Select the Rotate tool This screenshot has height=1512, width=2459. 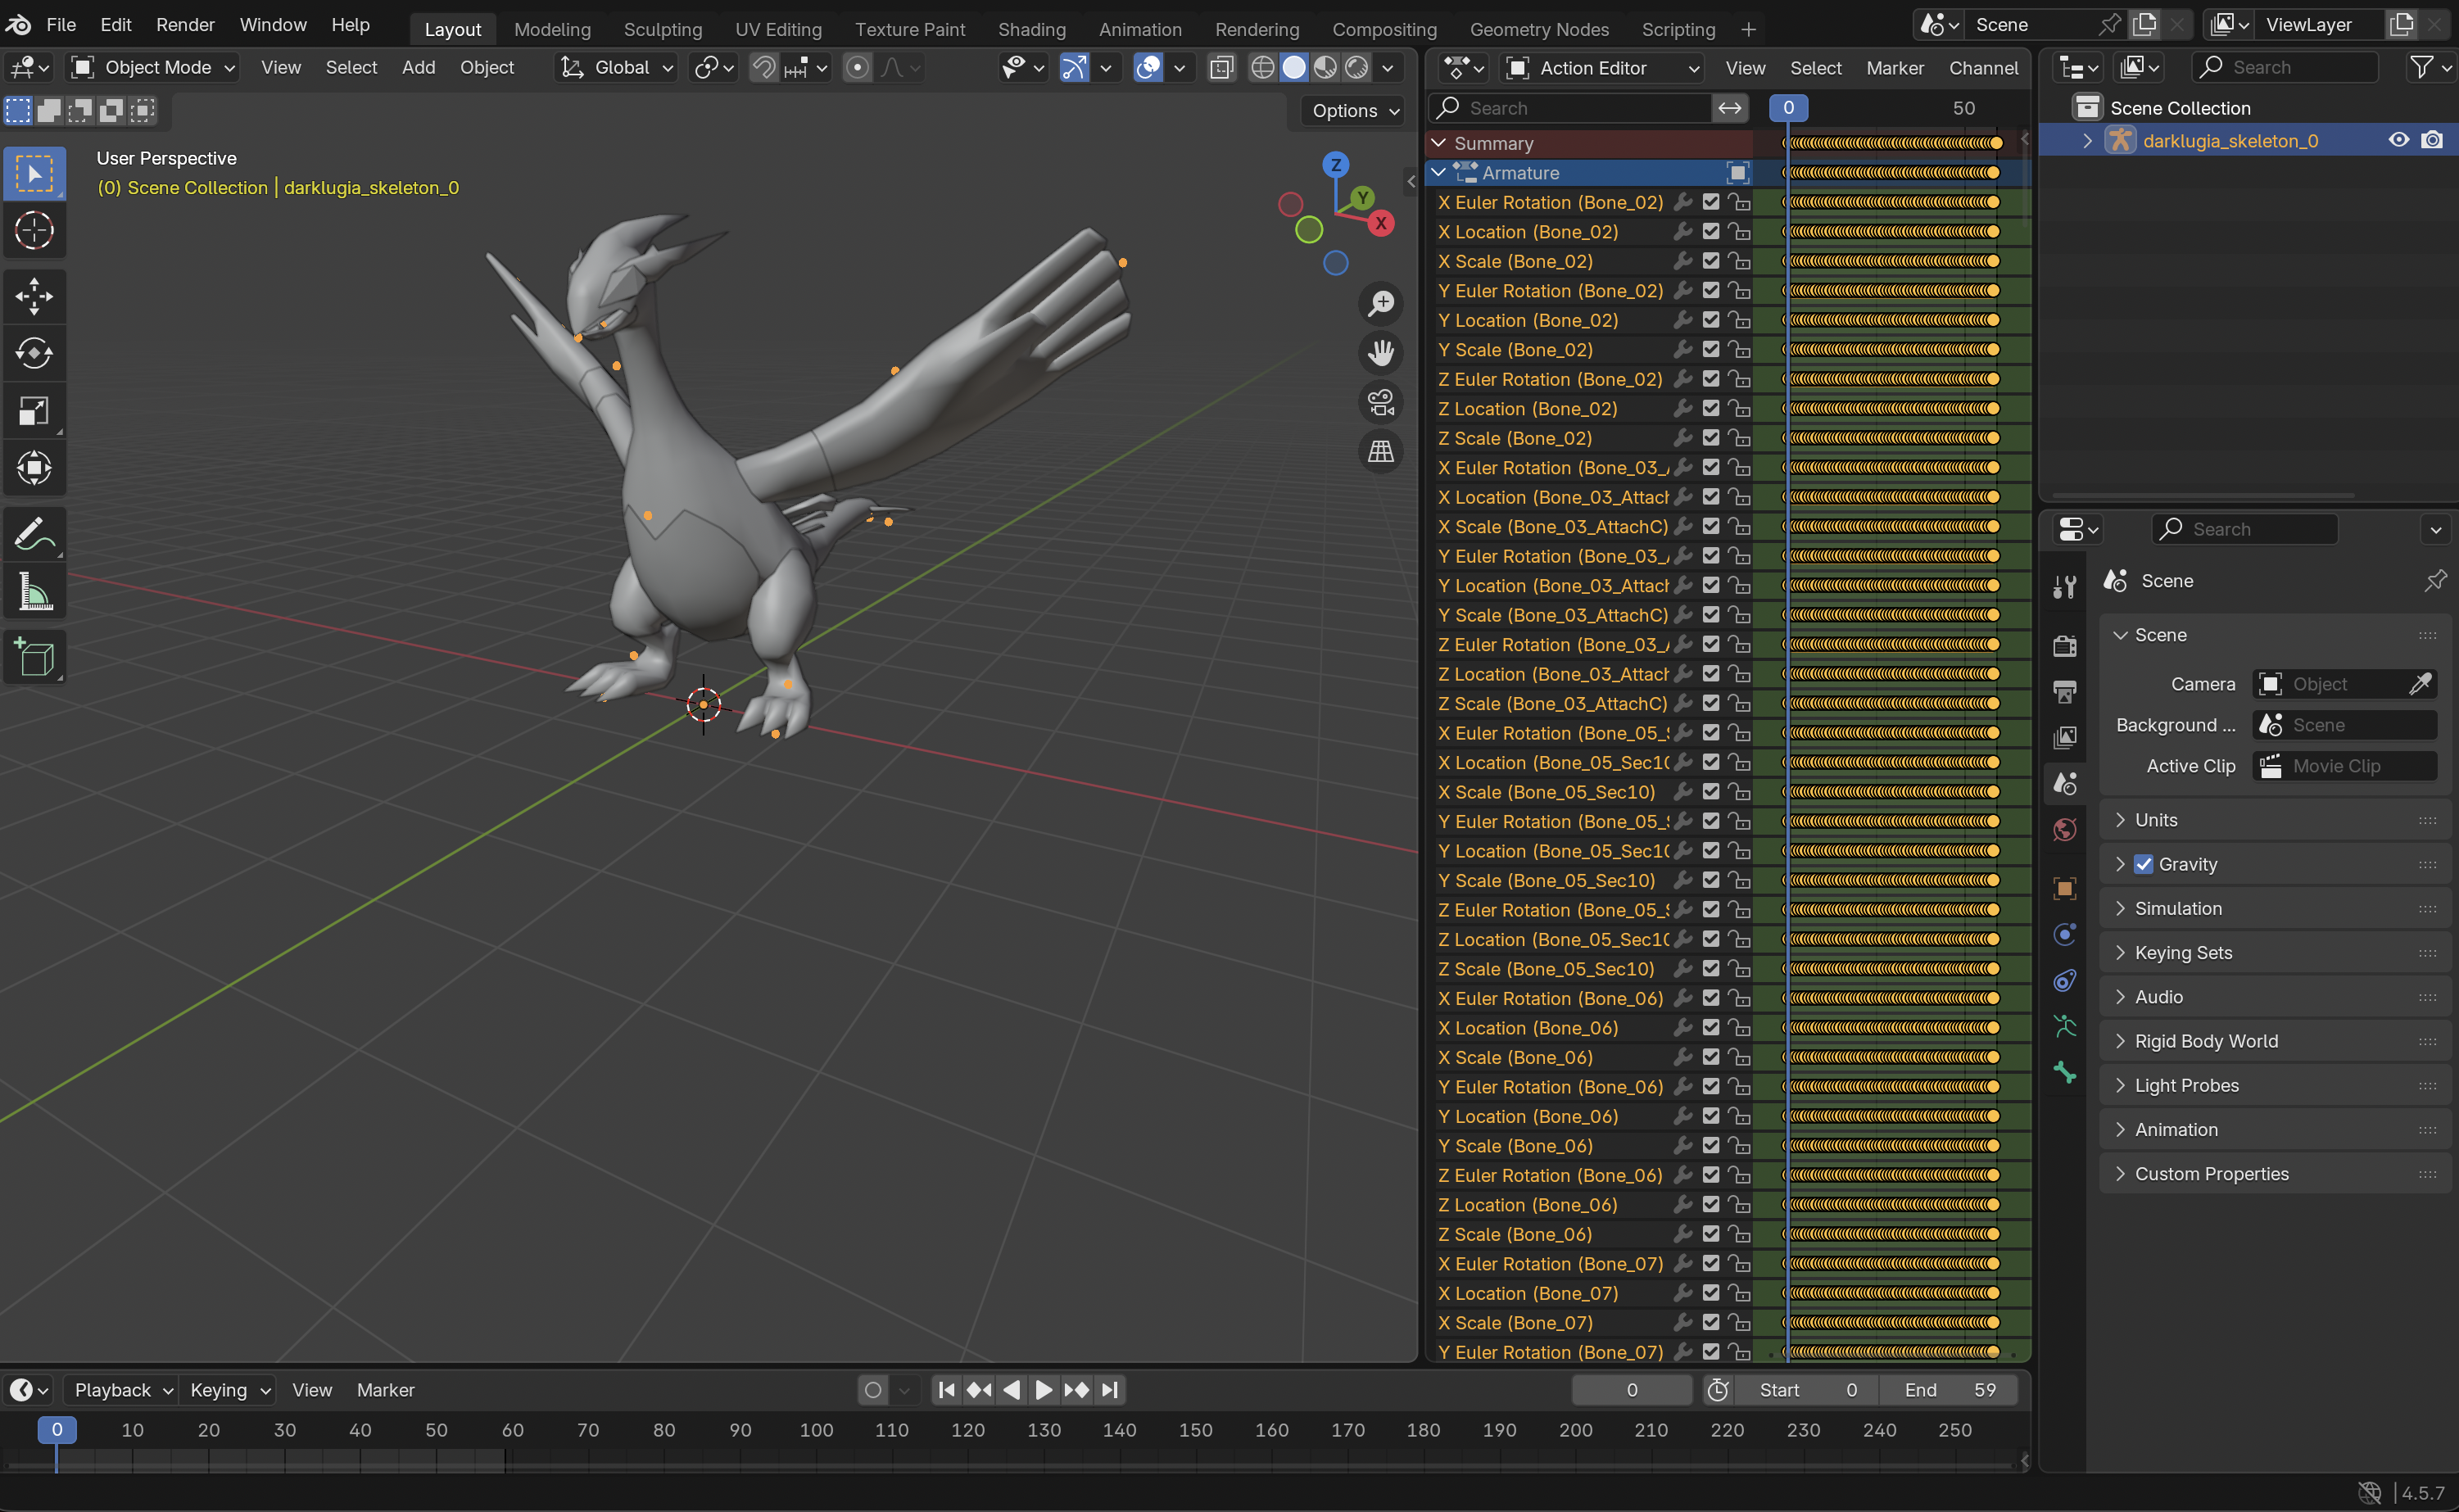coord(35,353)
